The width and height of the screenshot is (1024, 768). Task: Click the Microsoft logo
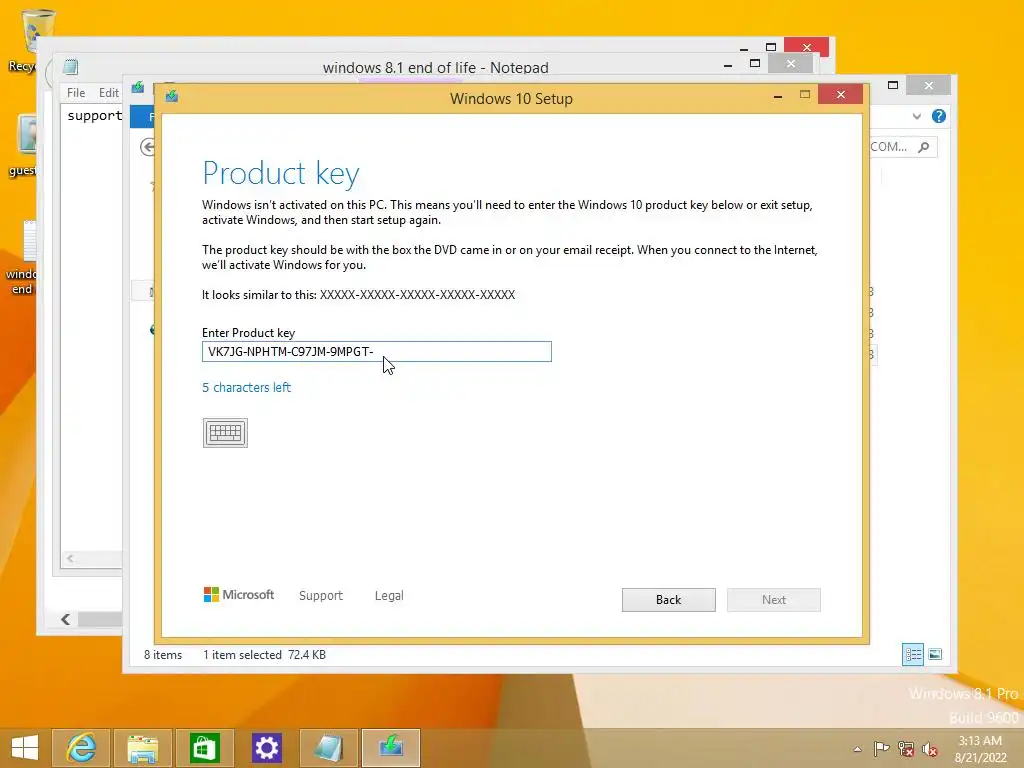(x=239, y=594)
